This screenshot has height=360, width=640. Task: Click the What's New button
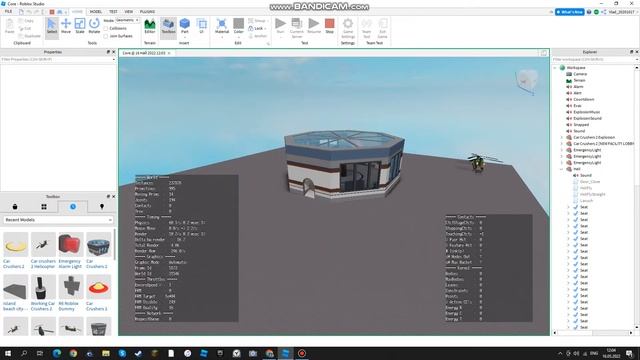[570, 12]
